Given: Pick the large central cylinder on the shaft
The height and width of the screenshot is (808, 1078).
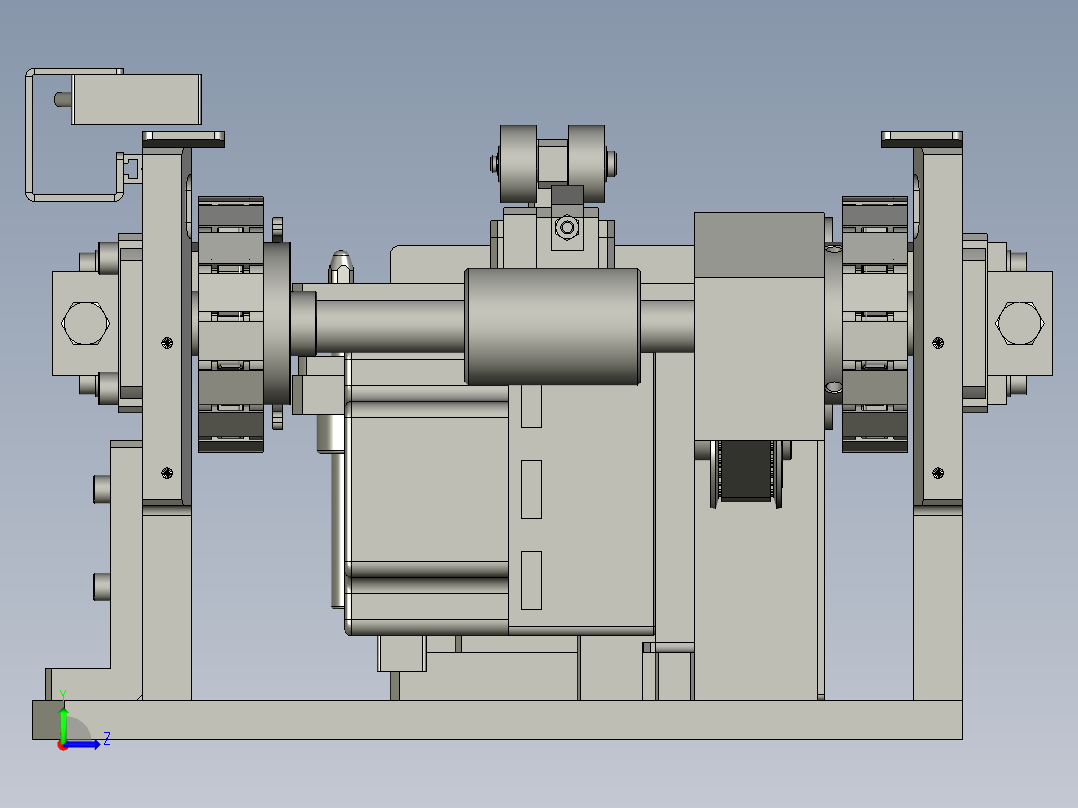Looking at the screenshot, I should (x=553, y=327).
